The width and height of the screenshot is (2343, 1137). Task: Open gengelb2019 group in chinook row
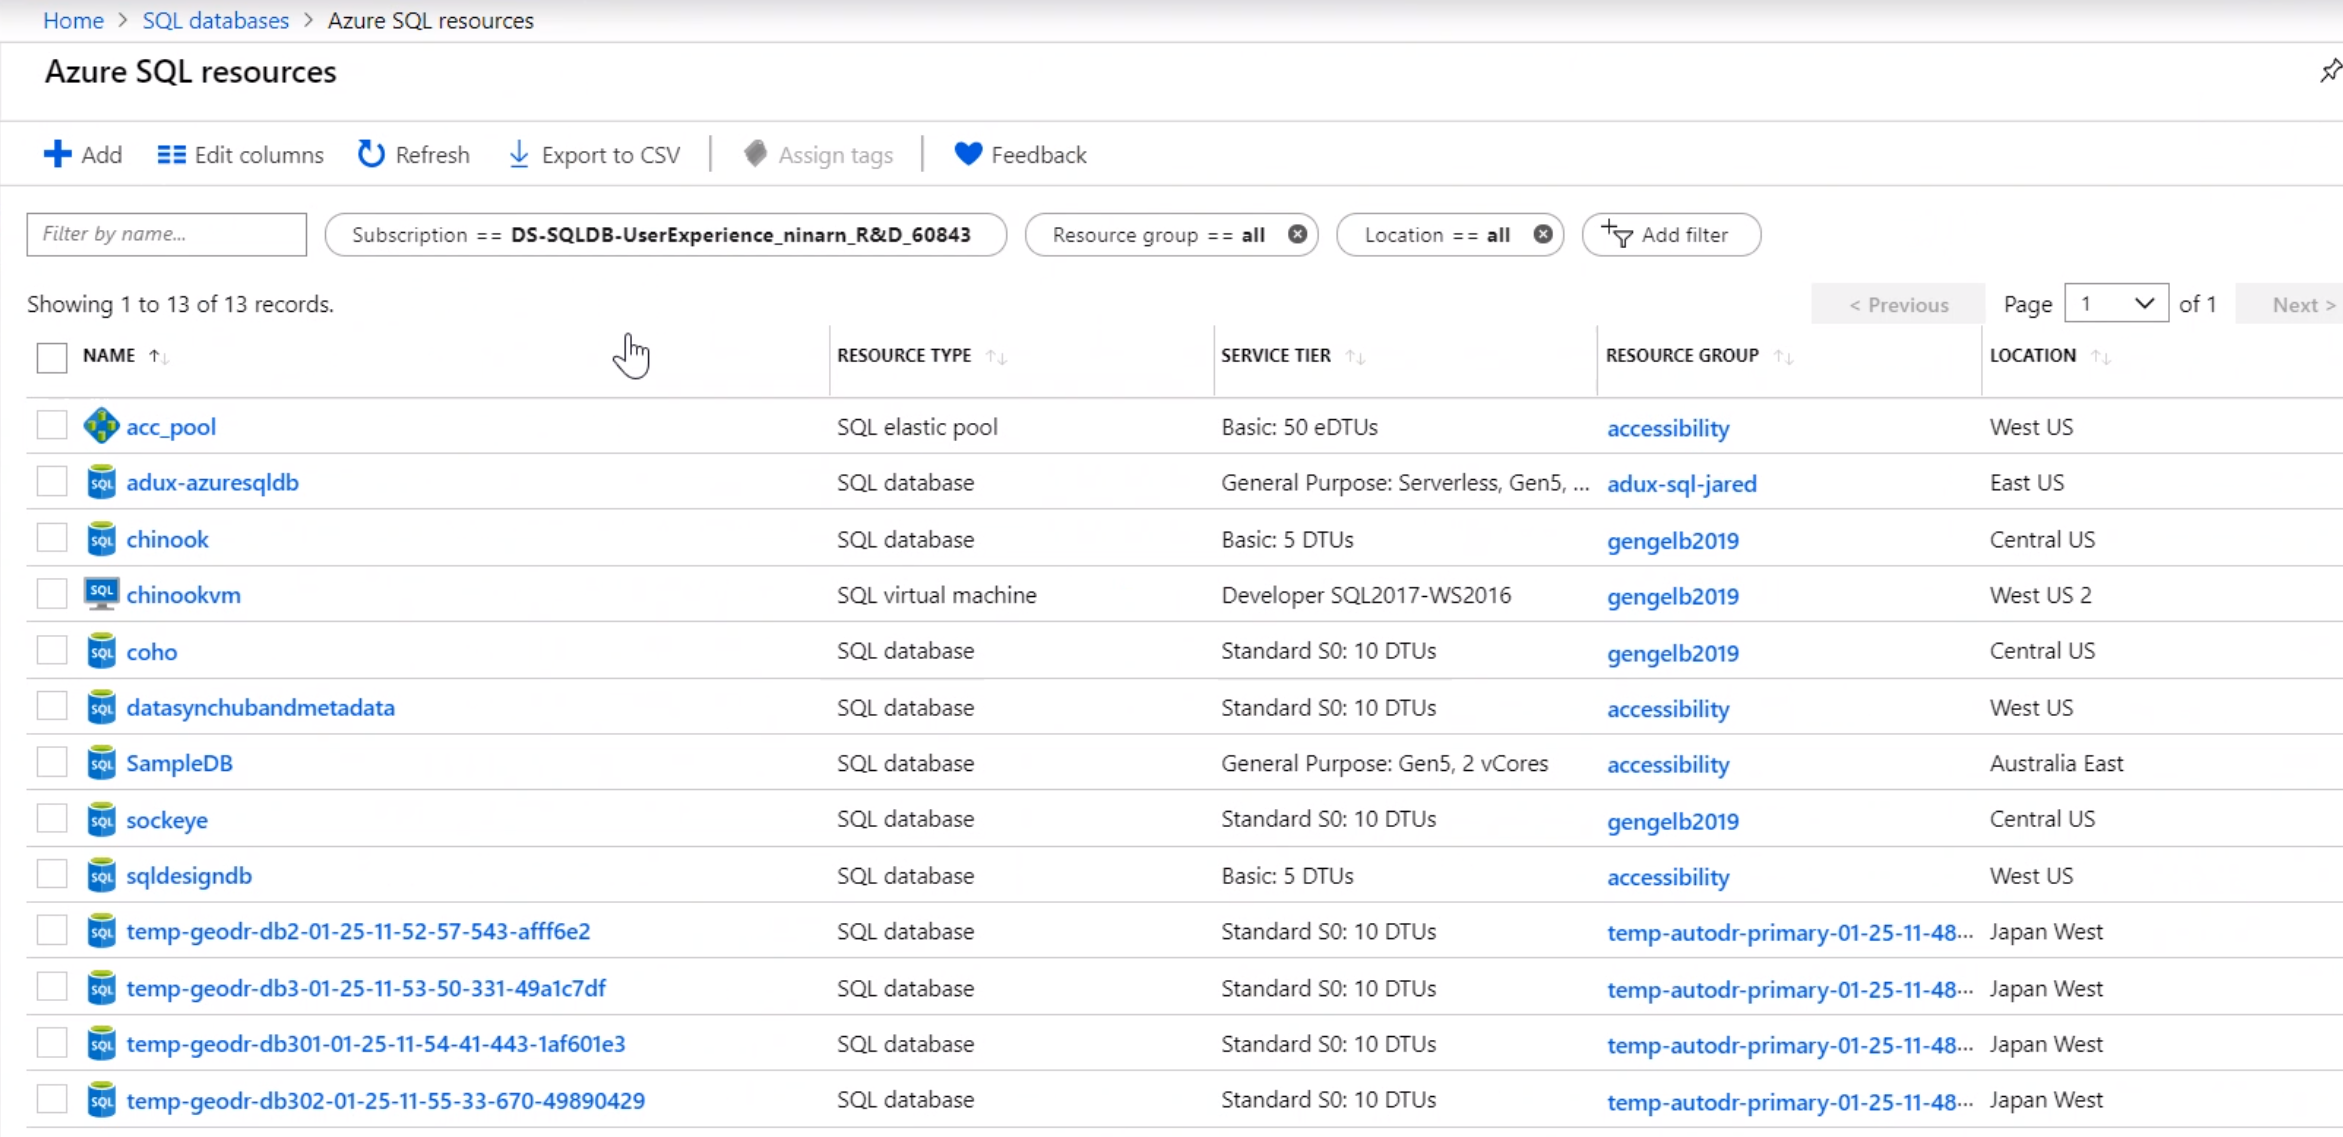pyautogui.click(x=1672, y=540)
